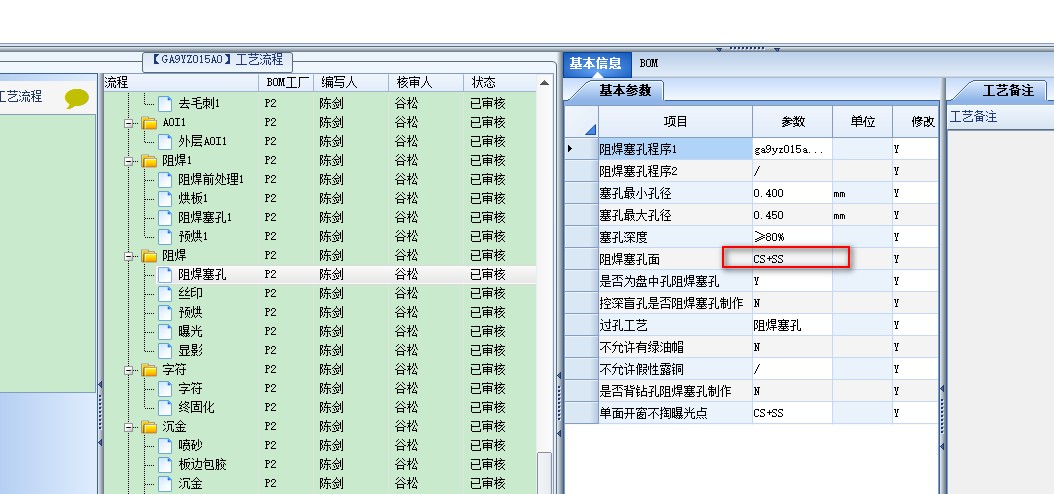1054x494 pixels.
Task: Select the 不允许假性露铜 parameter row
Action: pyautogui.click(x=752, y=369)
